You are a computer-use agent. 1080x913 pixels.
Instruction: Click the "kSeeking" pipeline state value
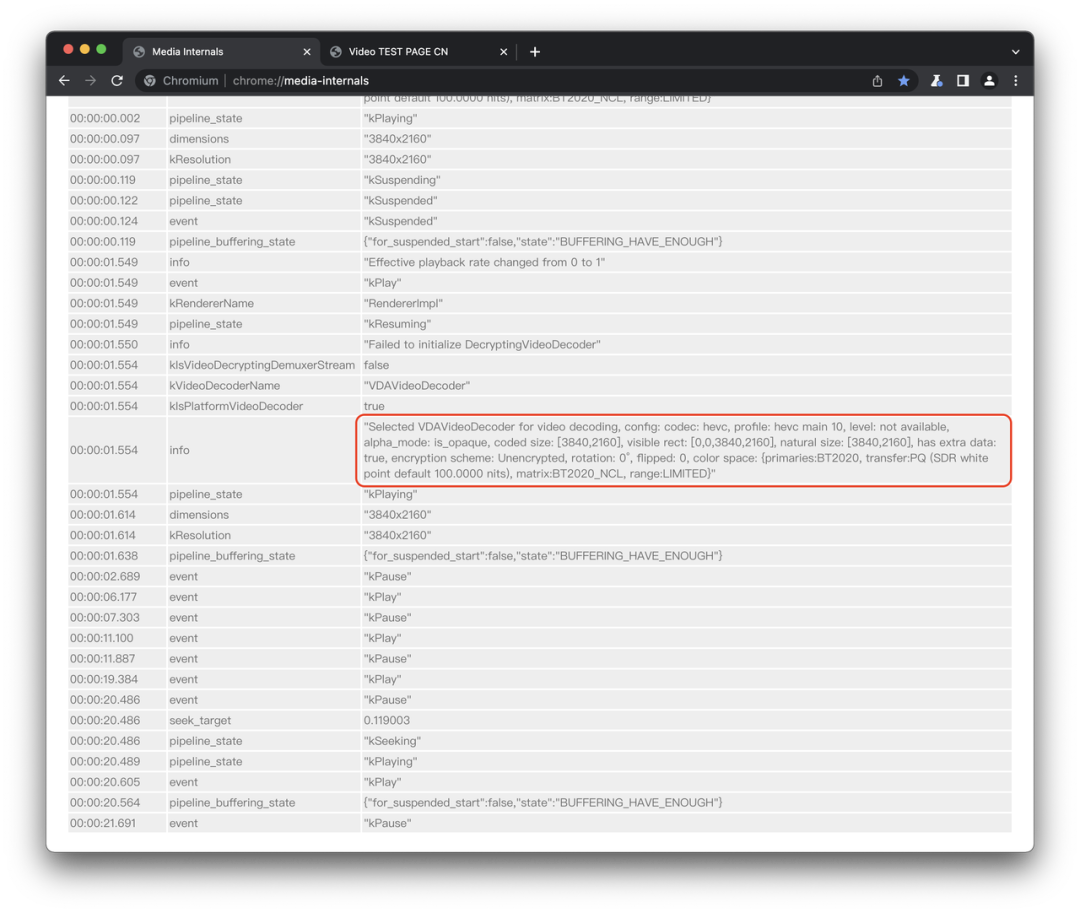[392, 741]
